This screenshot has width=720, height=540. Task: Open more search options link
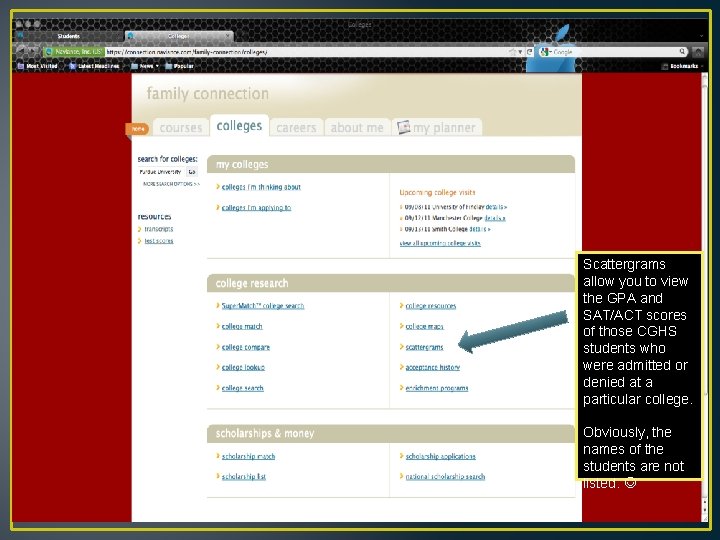(x=171, y=184)
